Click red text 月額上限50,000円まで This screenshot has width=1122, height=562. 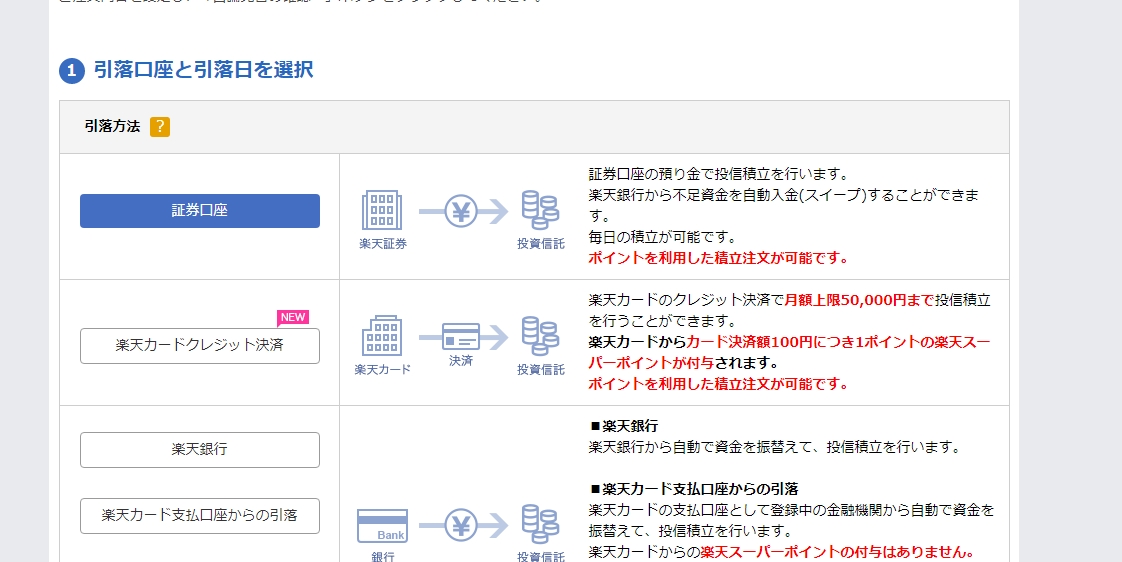click(x=859, y=300)
